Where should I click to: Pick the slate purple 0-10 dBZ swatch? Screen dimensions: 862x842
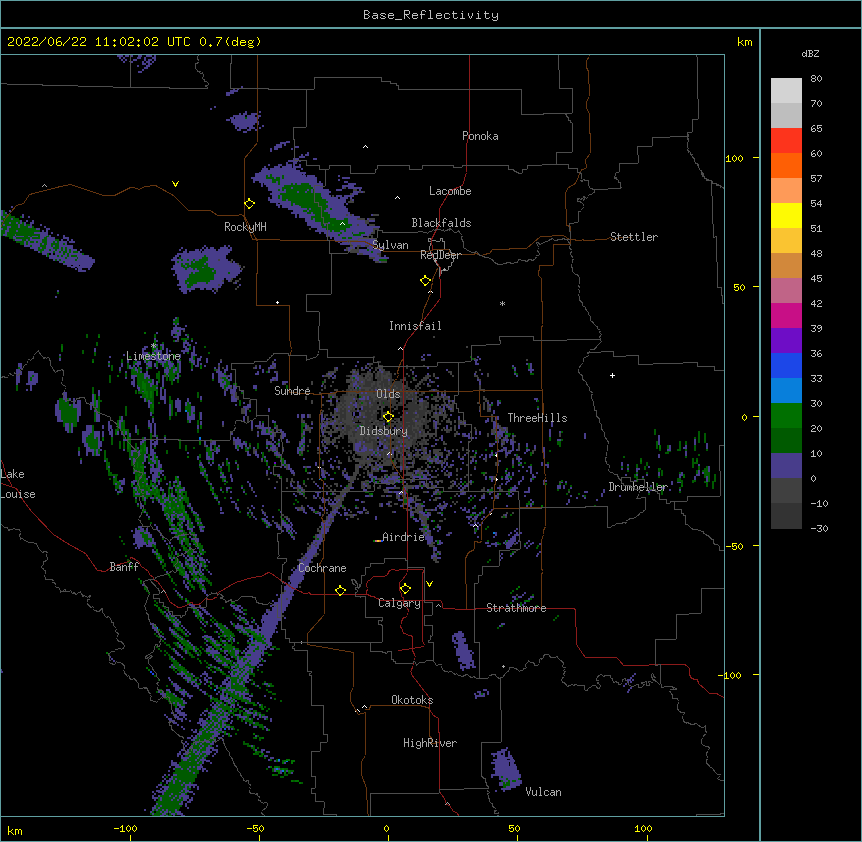(x=786, y=466)
